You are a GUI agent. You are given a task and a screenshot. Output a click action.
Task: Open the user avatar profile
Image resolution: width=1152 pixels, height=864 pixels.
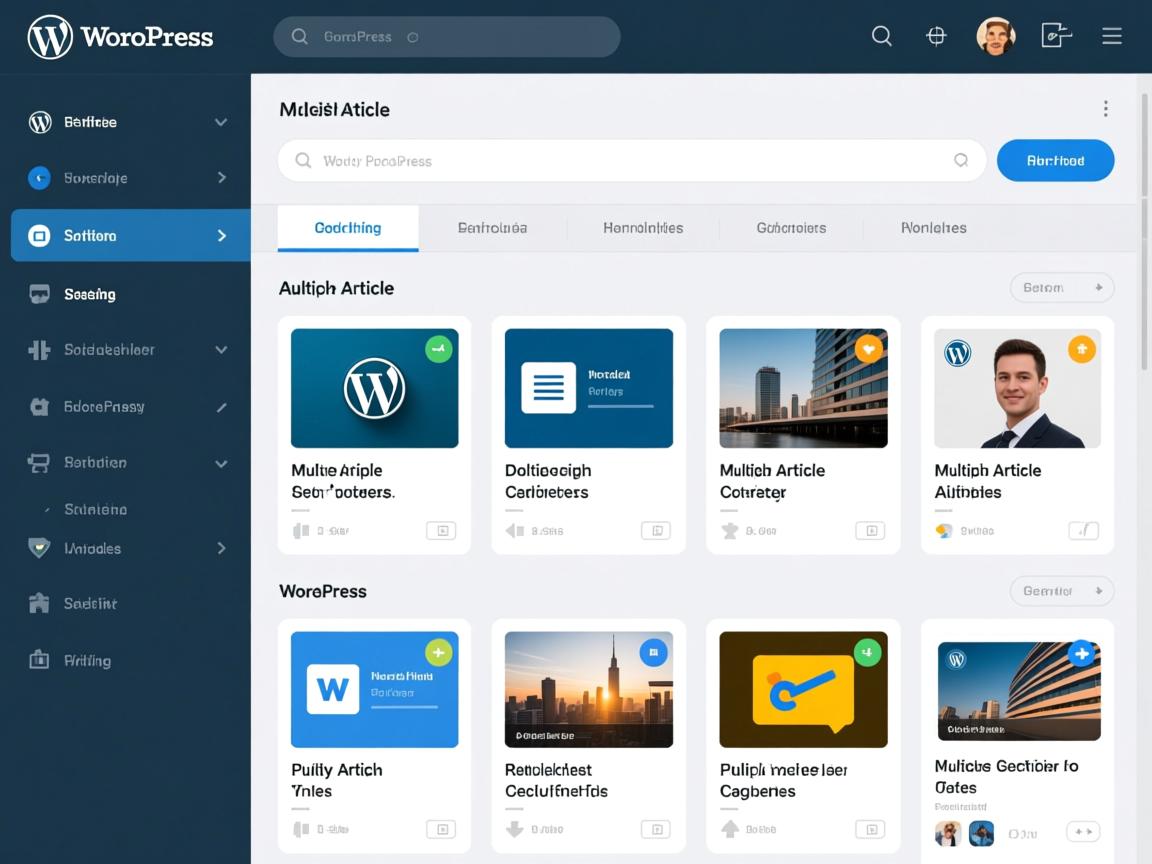click(995, 37)
